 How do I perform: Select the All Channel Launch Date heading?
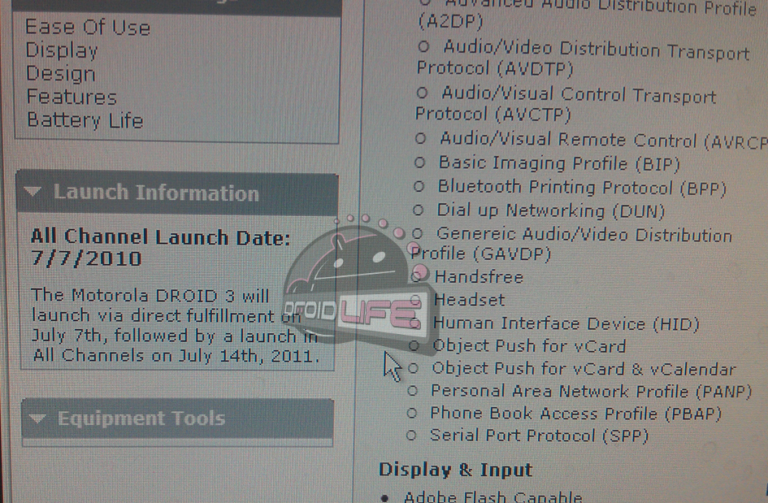tap(161, 237)
